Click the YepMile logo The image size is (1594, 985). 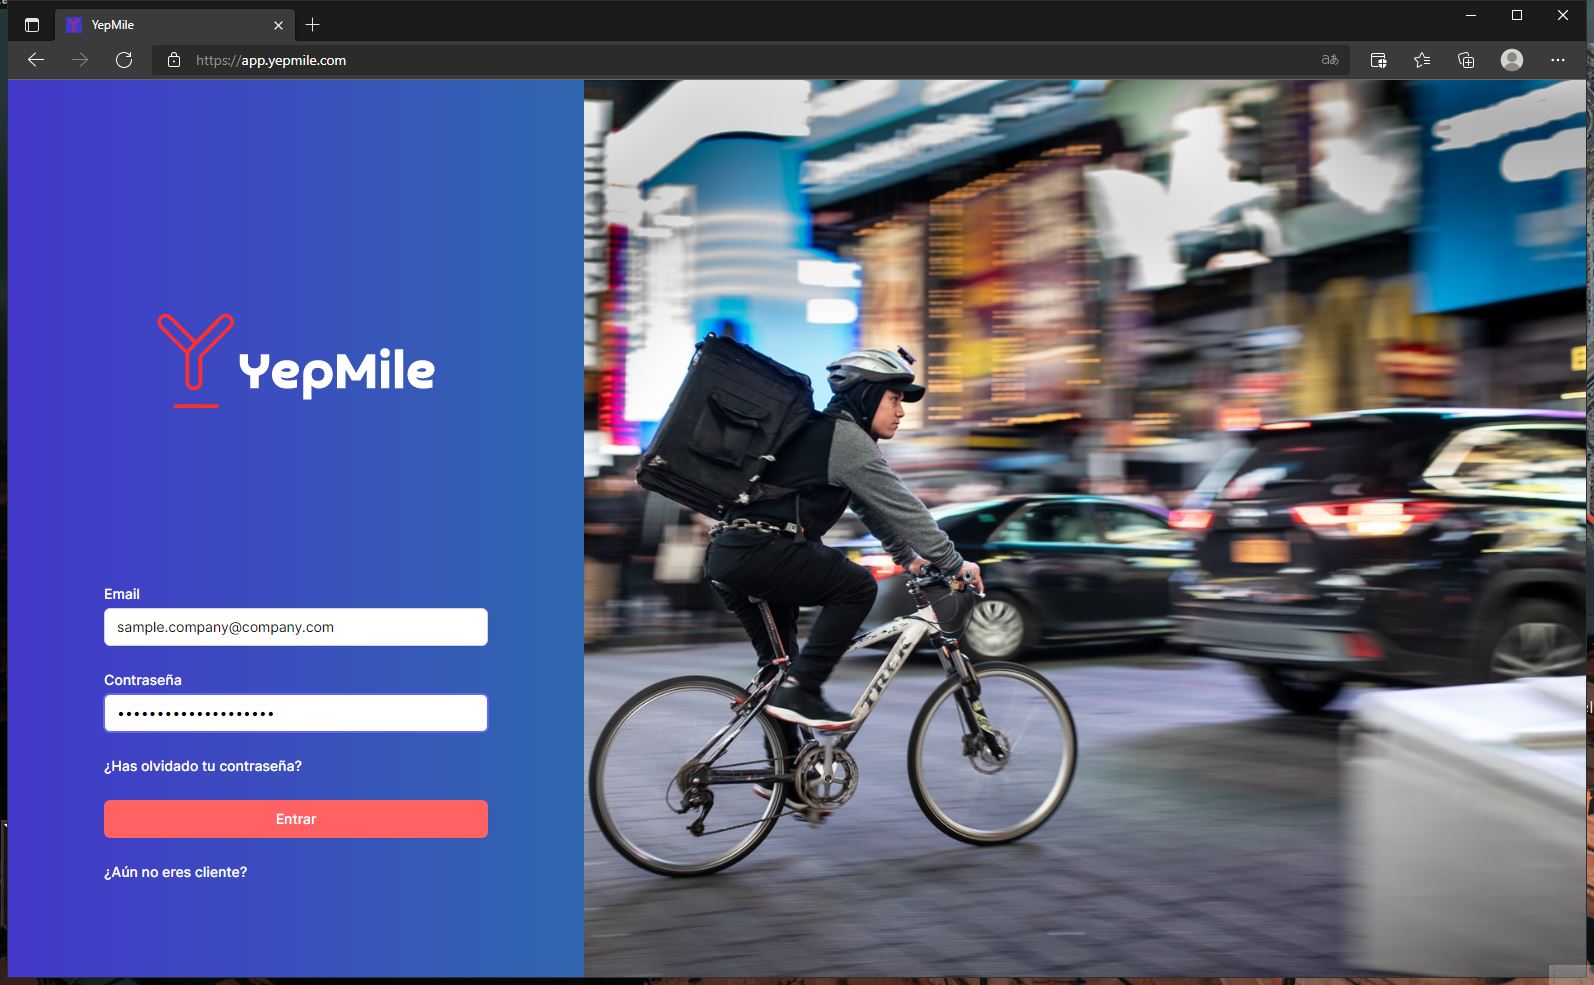tap(296, 362)
